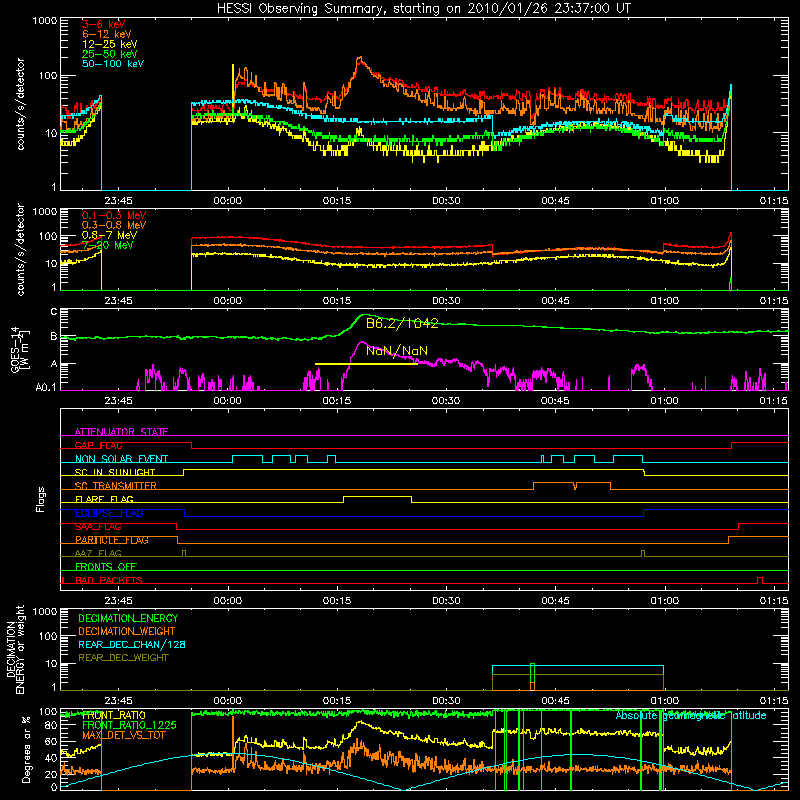Click the 0.8-7 MeV legend entry
This screenshot has width=800, height=800.
[109, 235]
